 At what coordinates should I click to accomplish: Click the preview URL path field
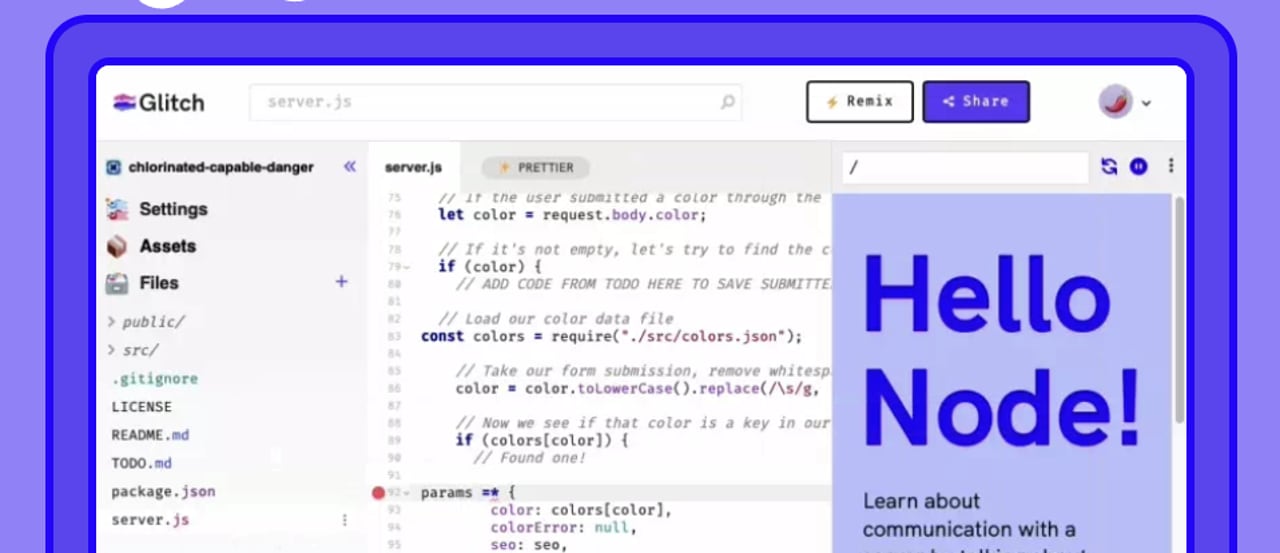coord(964,167)
